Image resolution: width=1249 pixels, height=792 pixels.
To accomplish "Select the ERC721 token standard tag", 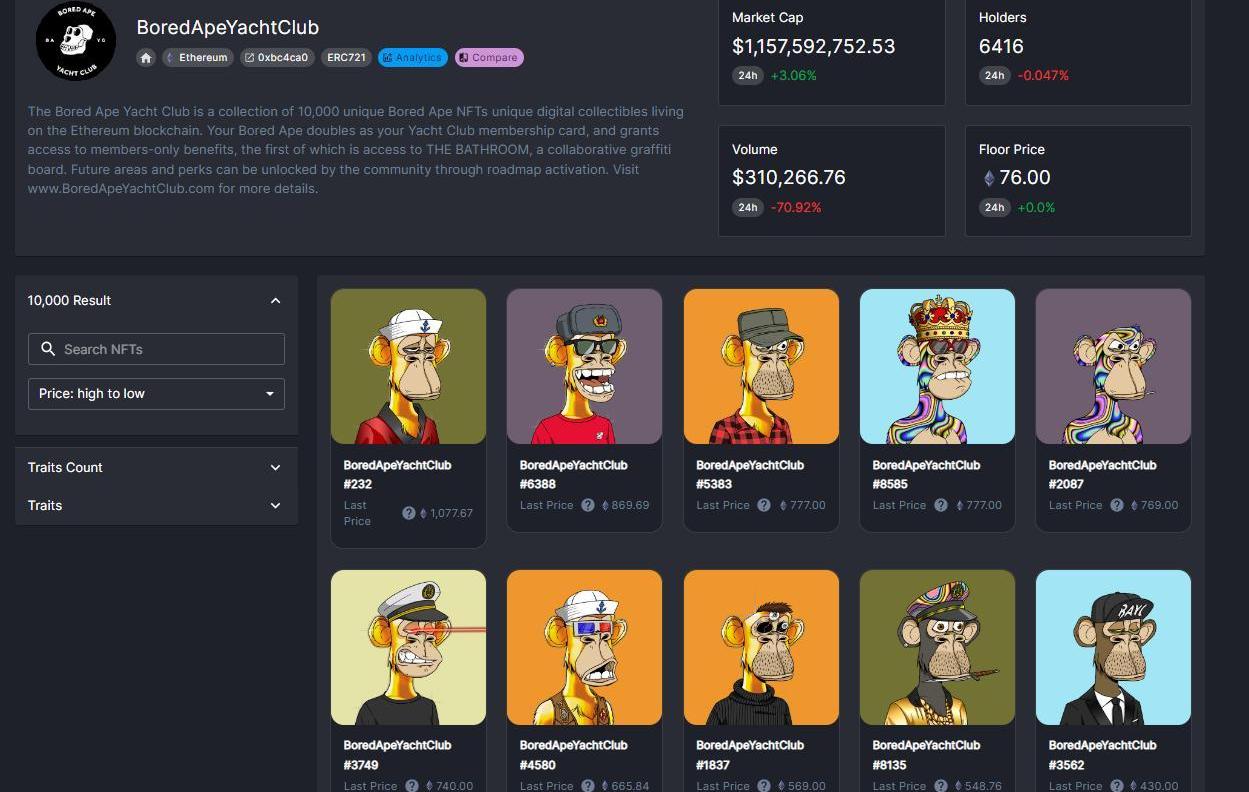I will (346, 58).
